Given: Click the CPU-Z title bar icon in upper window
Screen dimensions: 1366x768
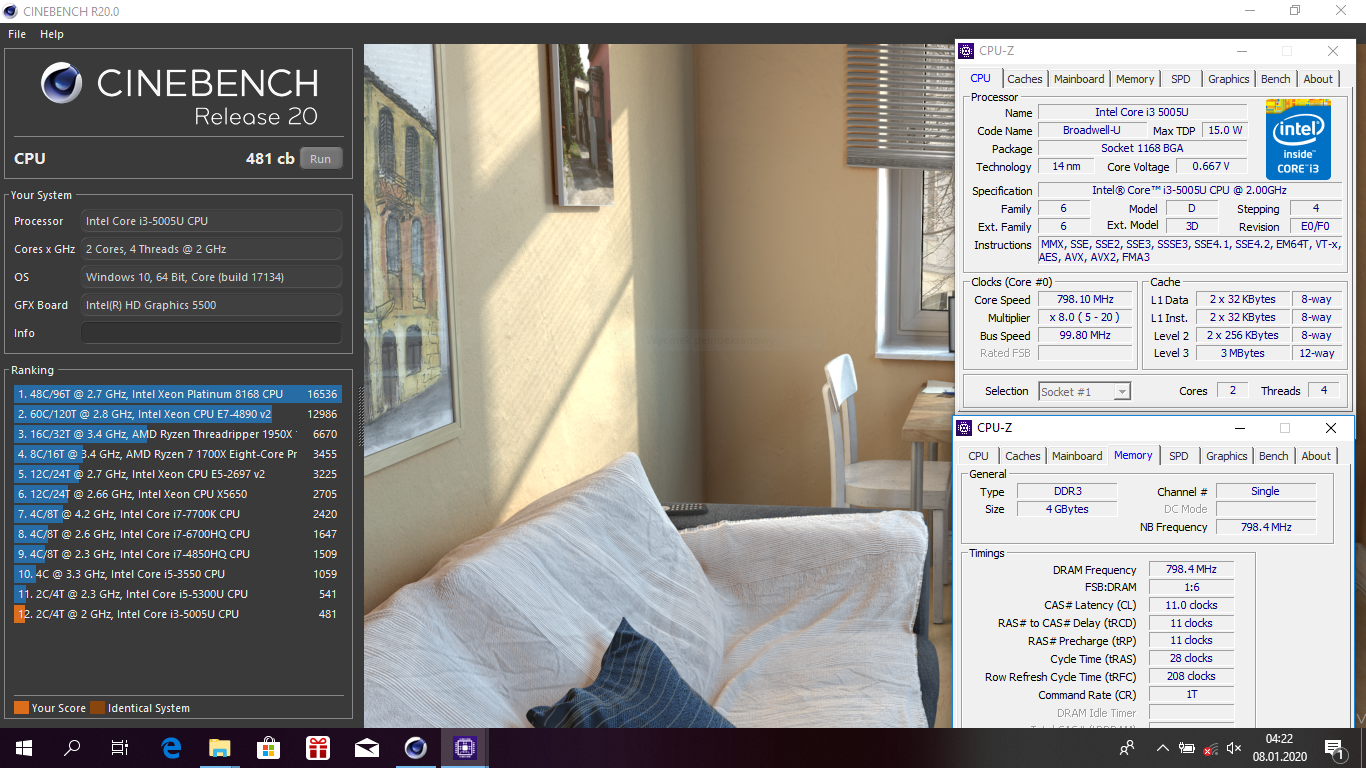Looking at the screenshot, I should click(965, 51).
